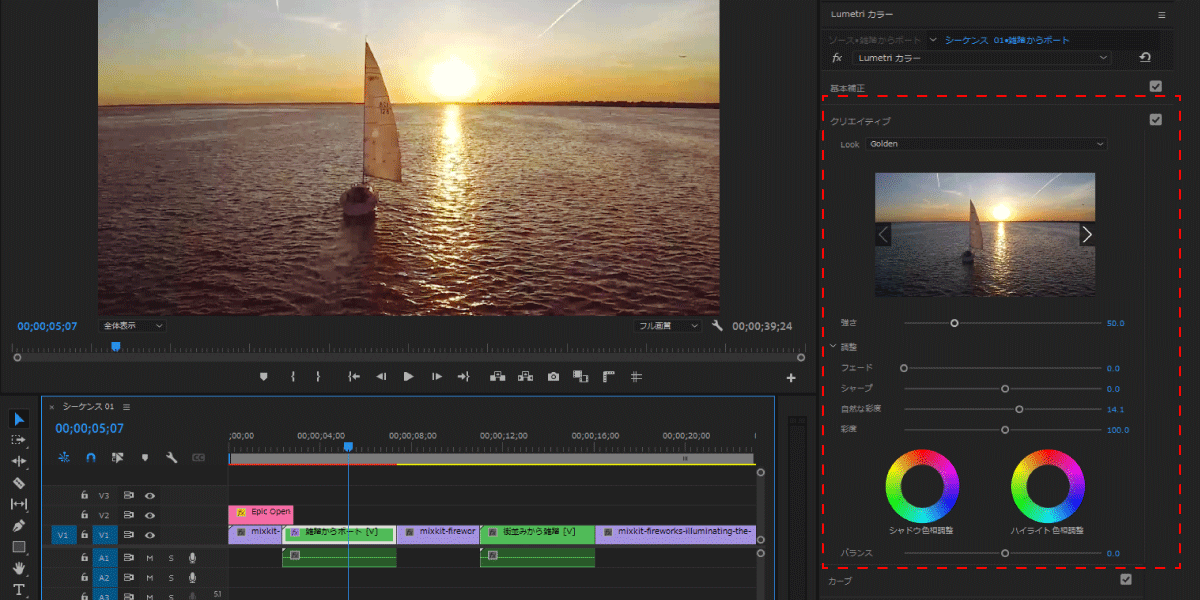Open the comparison view button
1200x600 pixels.
point(580,377)
